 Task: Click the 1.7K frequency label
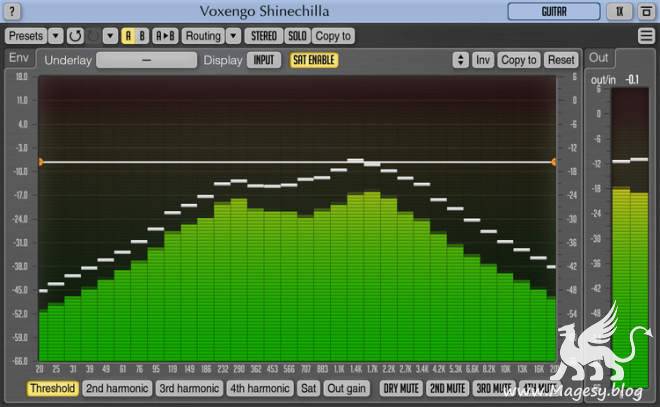point(373,370)
